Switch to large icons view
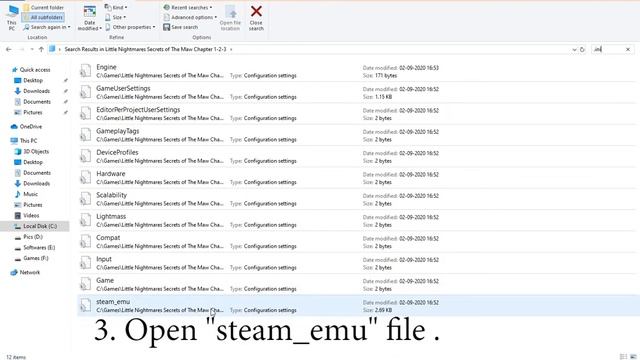The image size is (640, 360). 633,356
